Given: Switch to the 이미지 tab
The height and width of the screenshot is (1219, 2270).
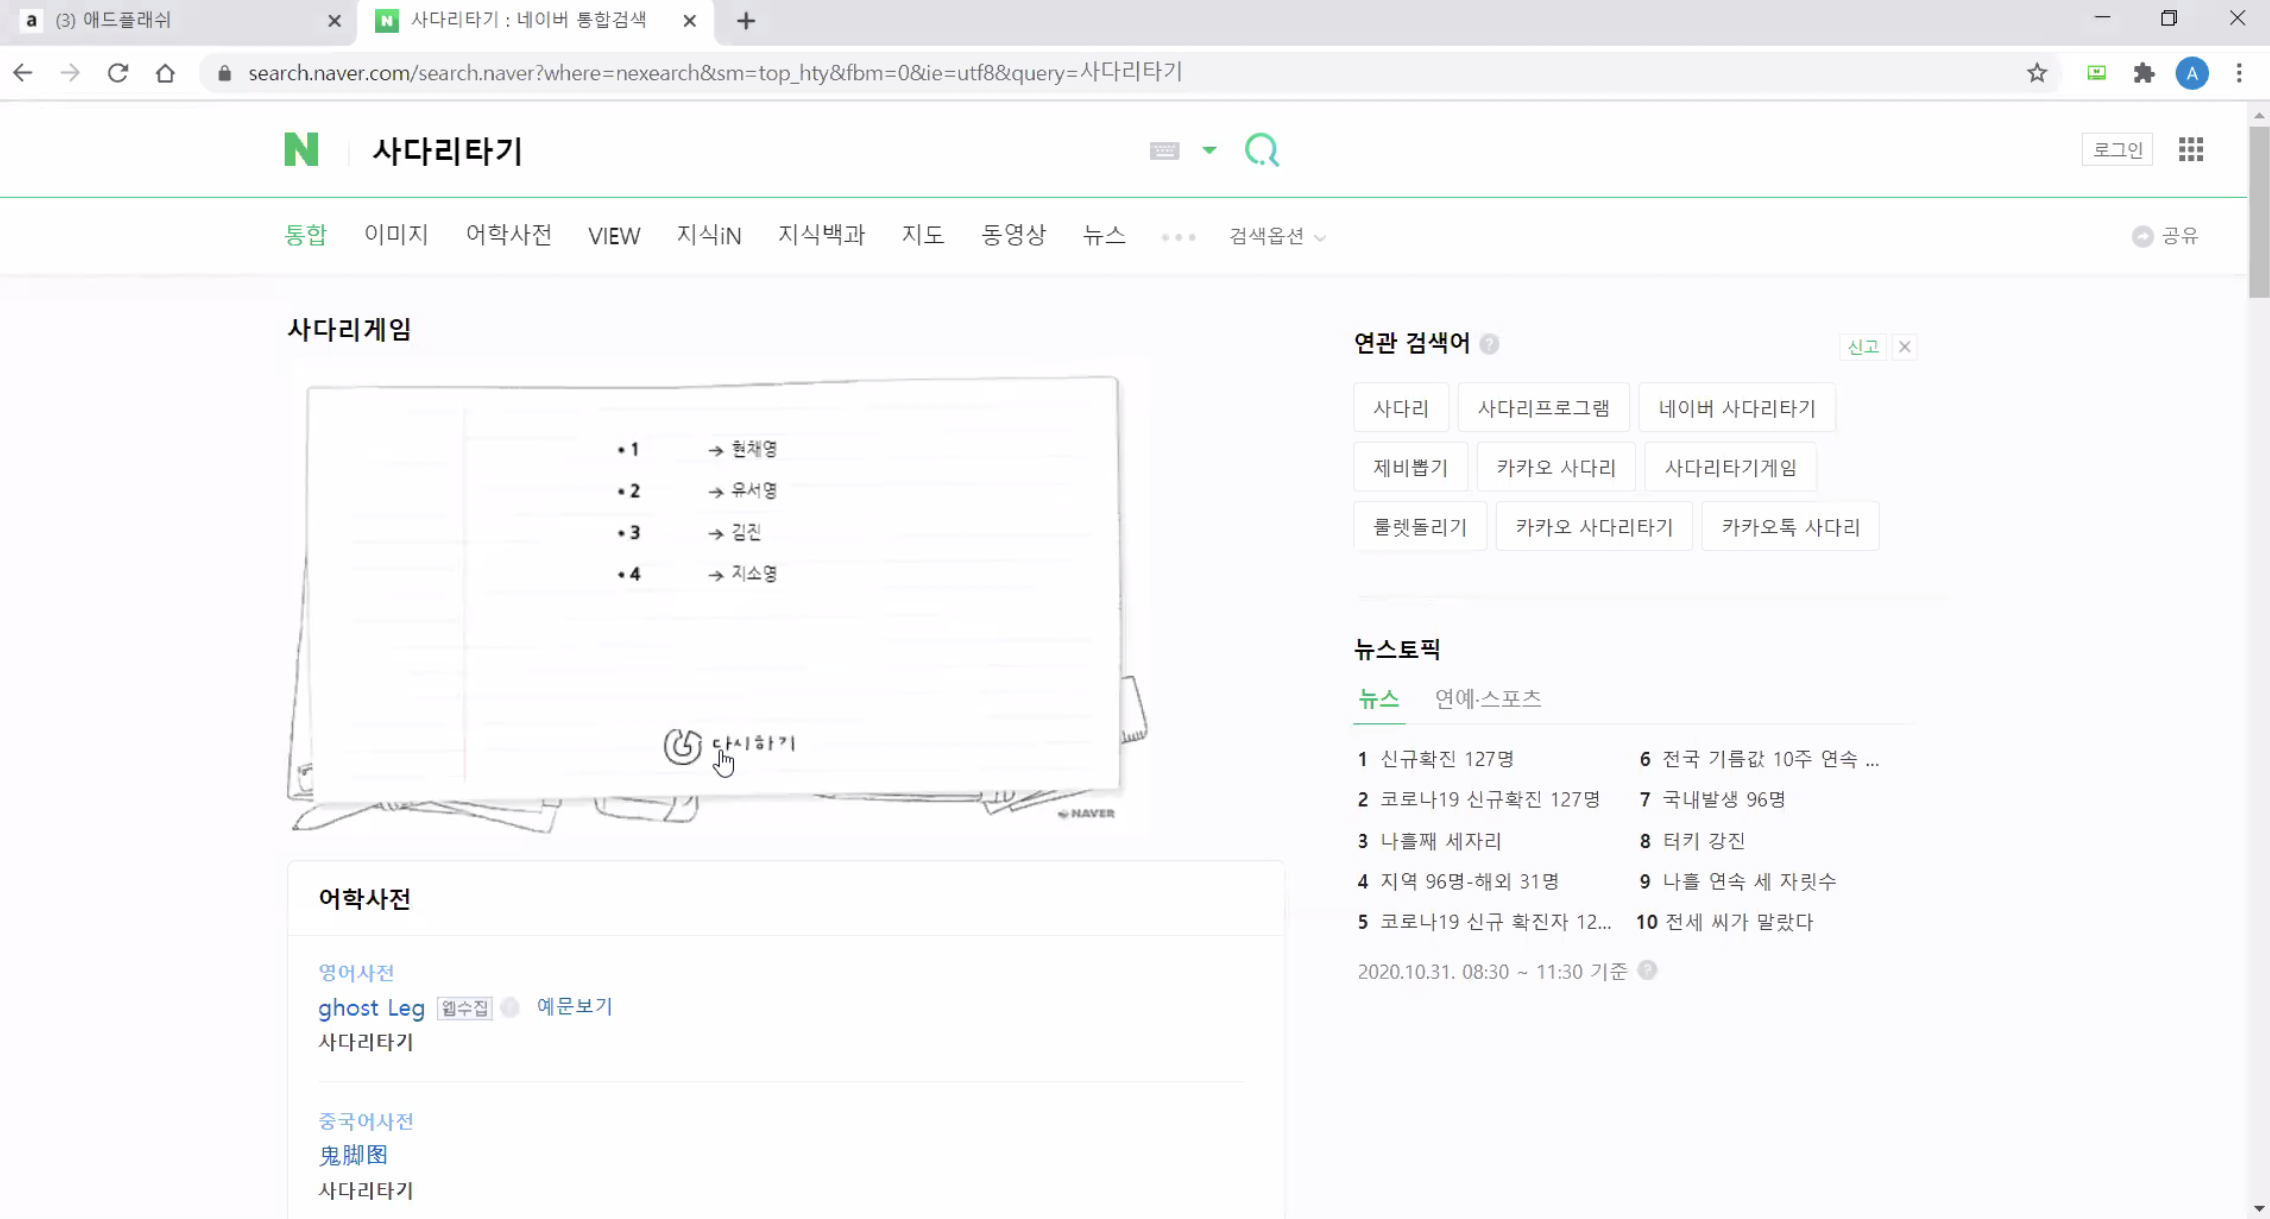Looking at the screenshot, I should [x=396, y=235].
